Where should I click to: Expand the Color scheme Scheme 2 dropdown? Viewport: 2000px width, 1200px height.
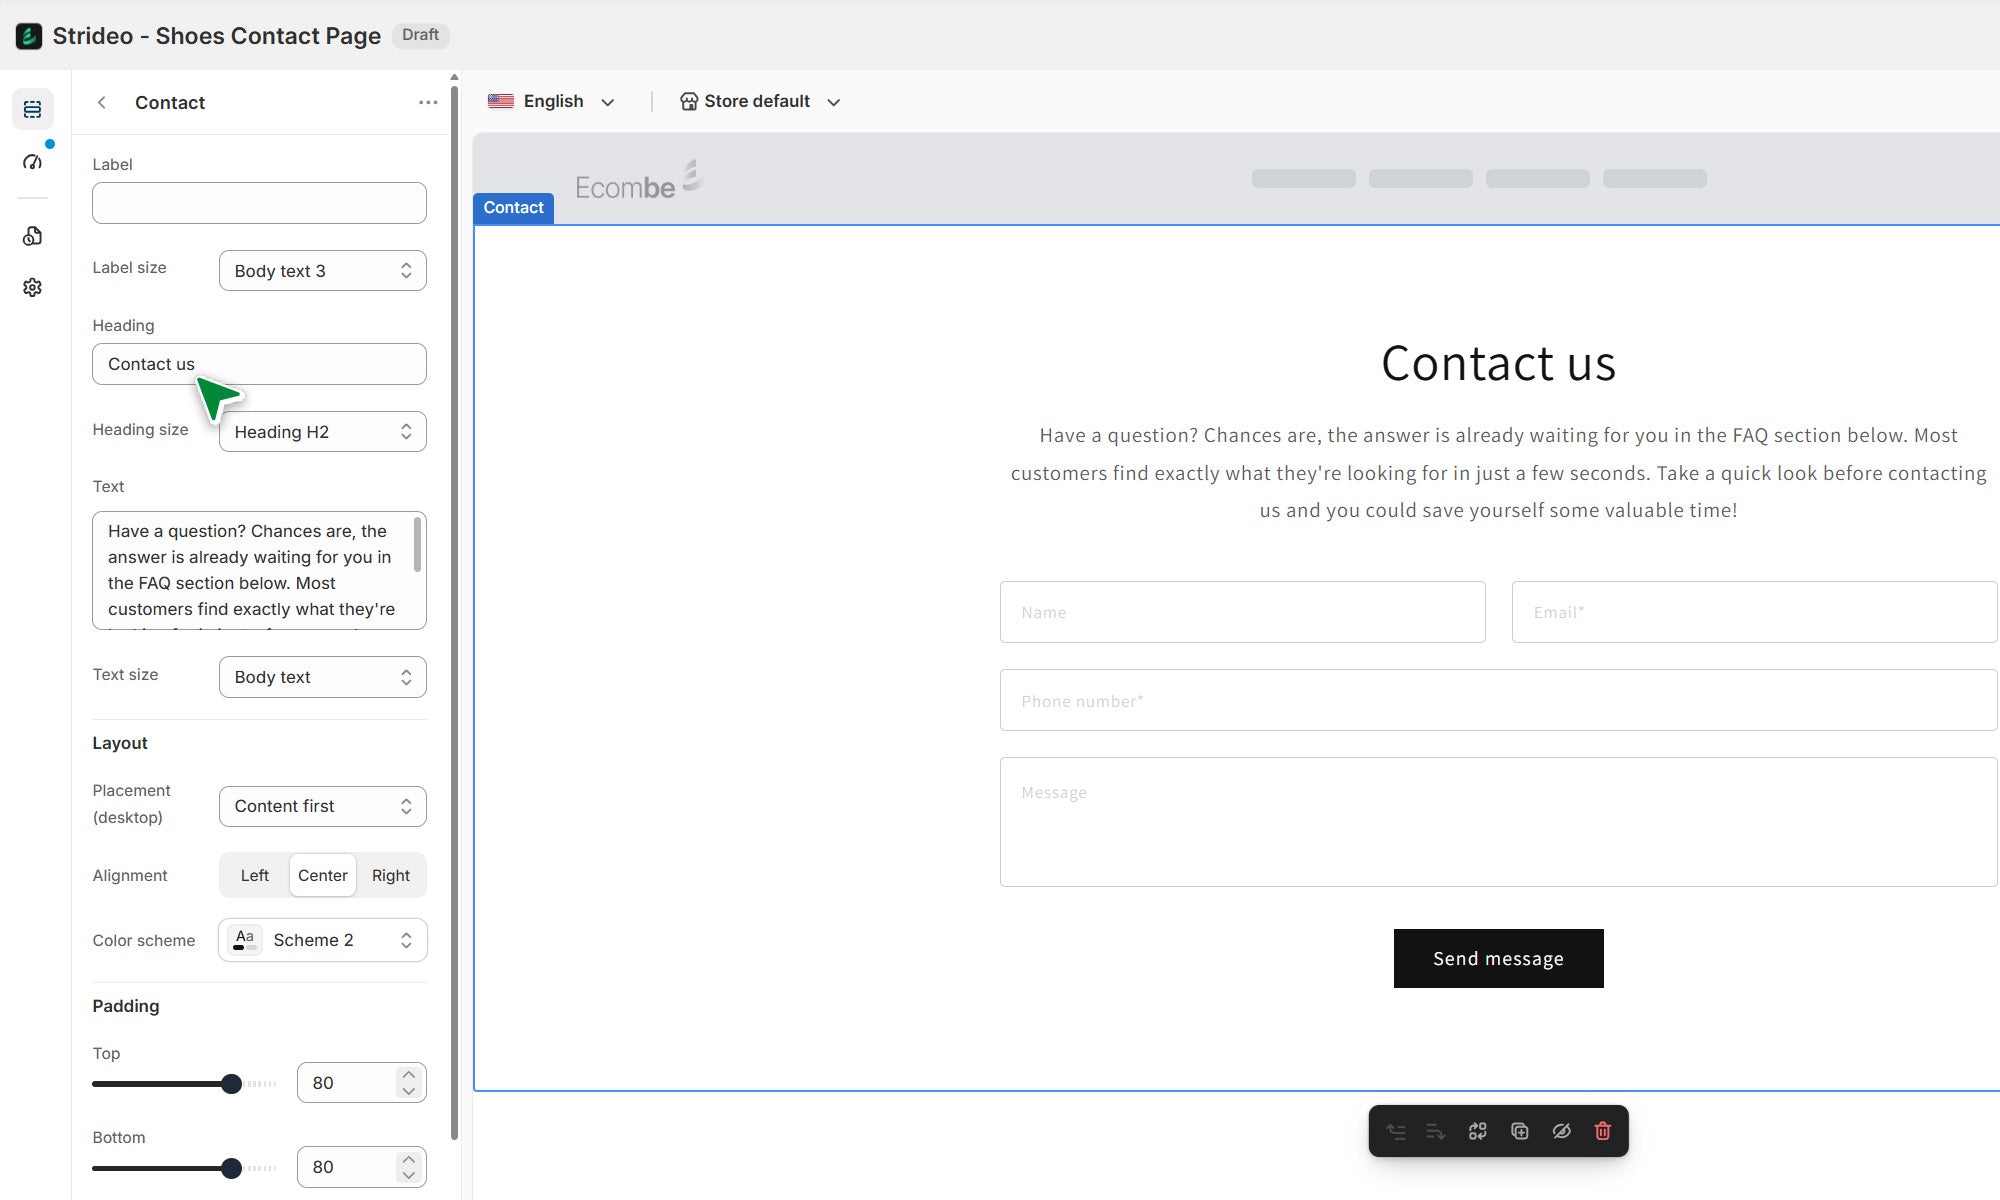click(x=322, y=940)
